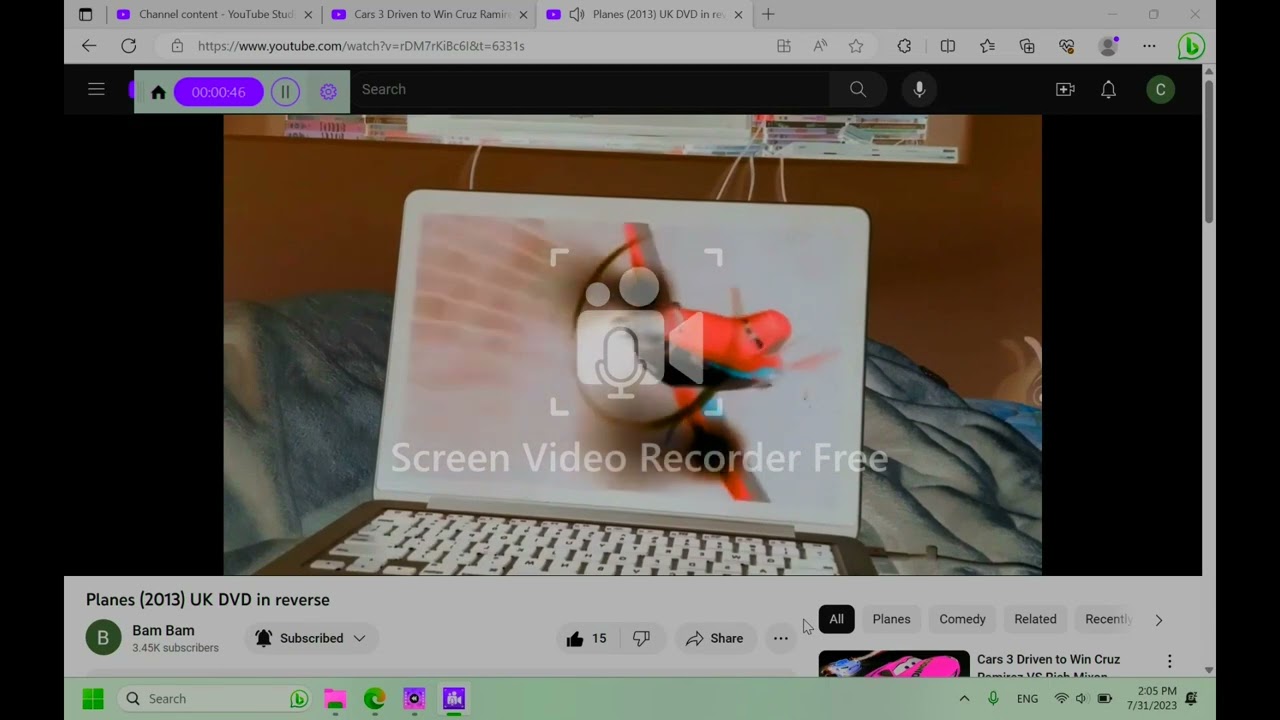The image size is (1280, 720).
Task: Select the Related filter chip
Action: click(1035, 619)
